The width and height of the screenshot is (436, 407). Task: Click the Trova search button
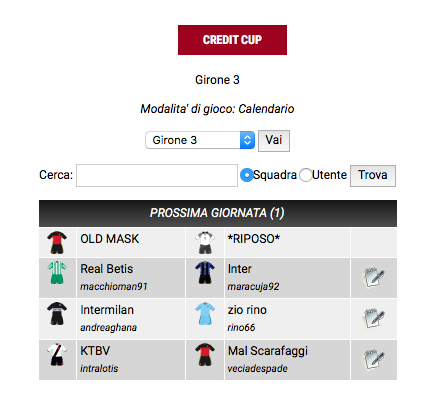tap(373, 176)
